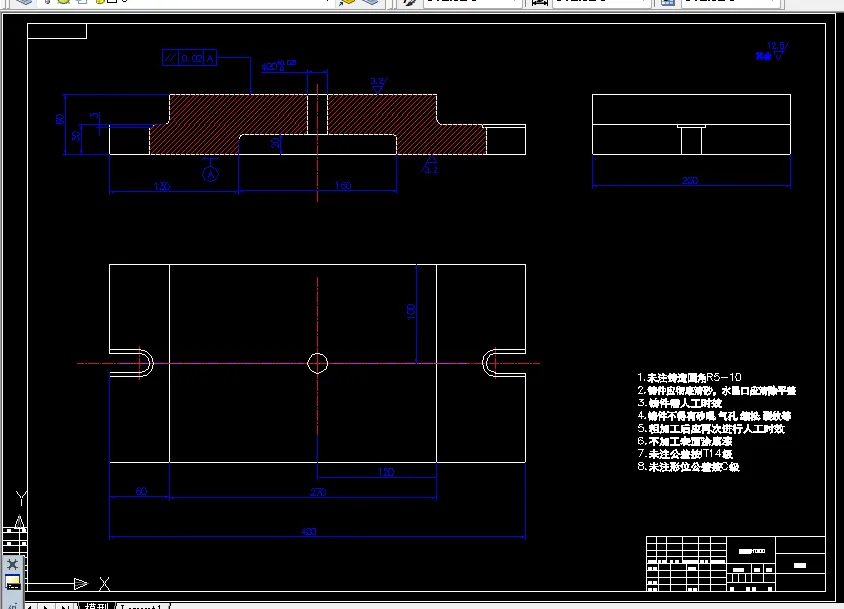
Task: Select the 270 dimension in plan view
Action: point(318,492)
